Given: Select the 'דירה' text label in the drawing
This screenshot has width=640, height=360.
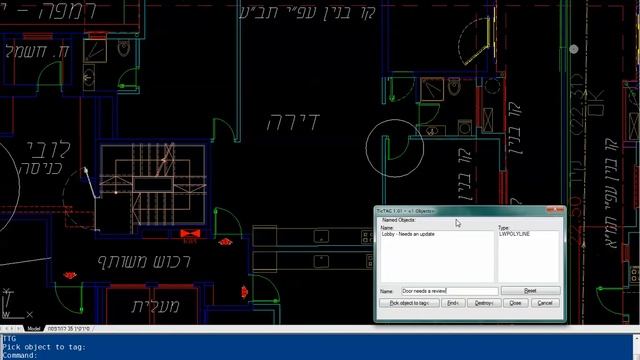Looking at the screenshot, I should (293, 122).
